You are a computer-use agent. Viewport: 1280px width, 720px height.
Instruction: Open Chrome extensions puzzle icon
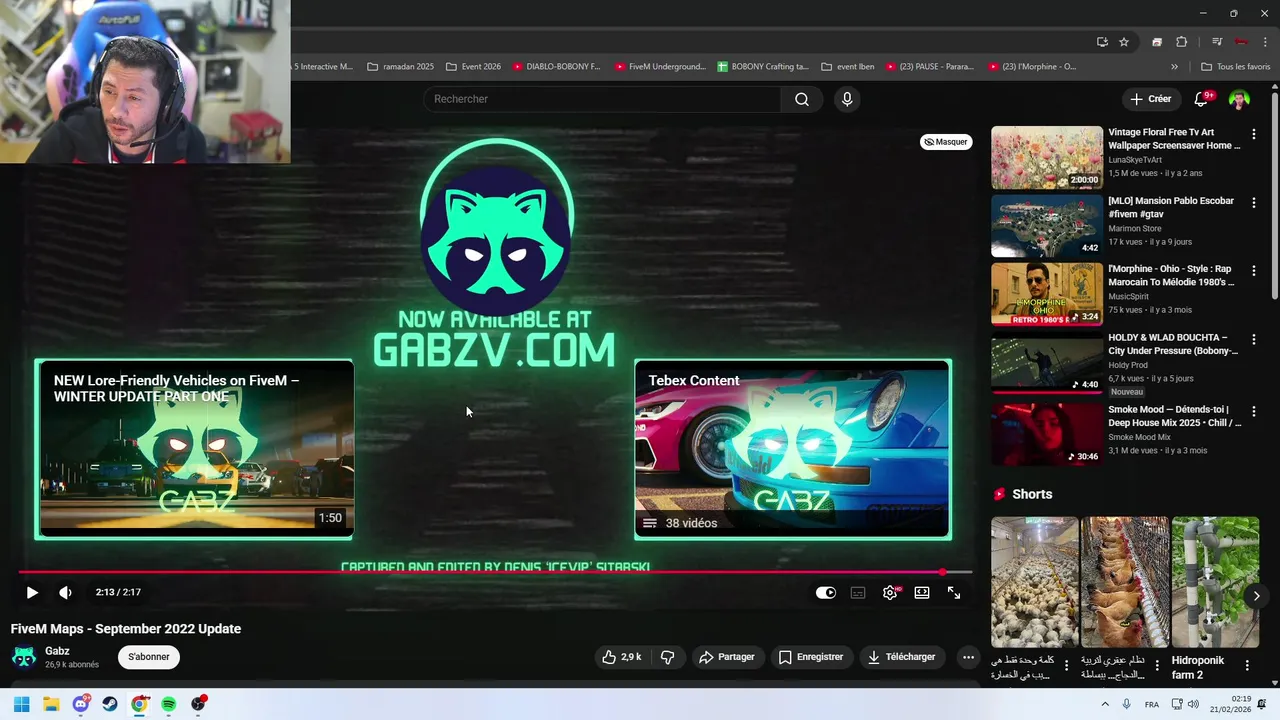[1181, 42]
